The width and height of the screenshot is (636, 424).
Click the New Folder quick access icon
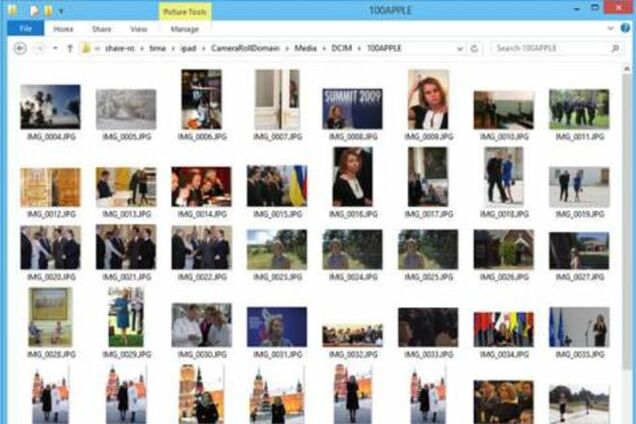48,10
